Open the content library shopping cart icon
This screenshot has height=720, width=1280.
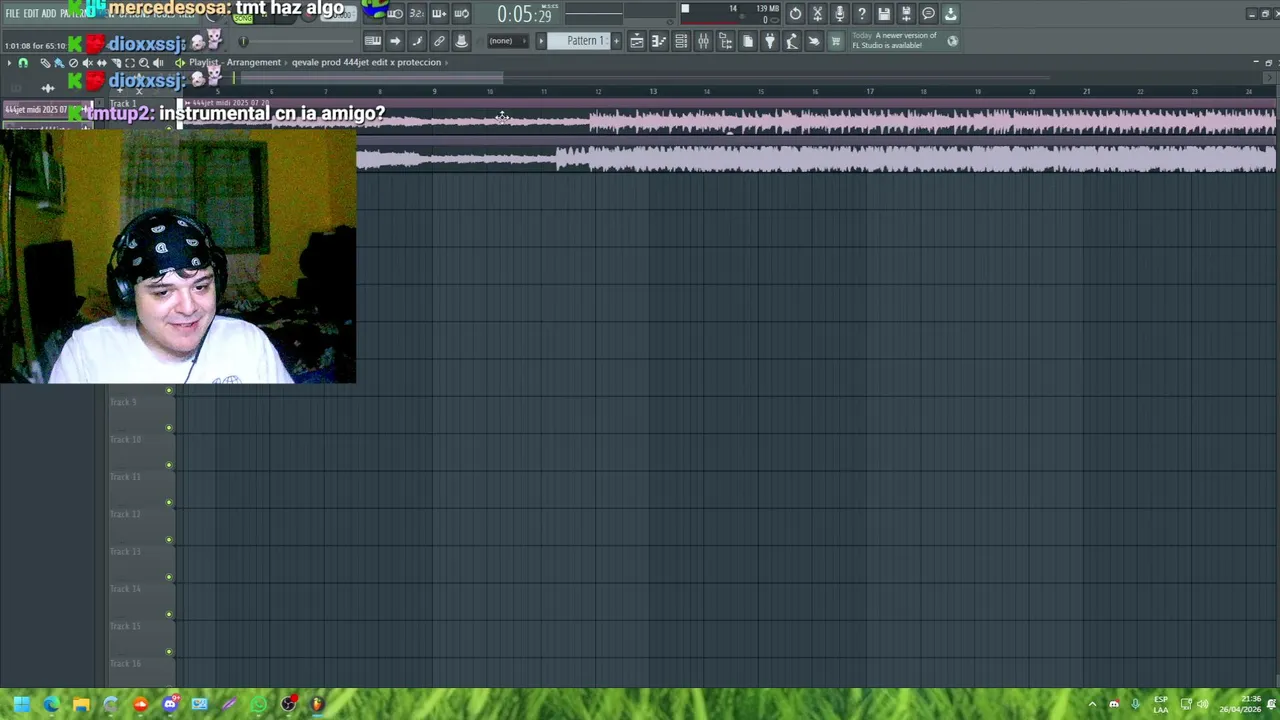(836, 41)
